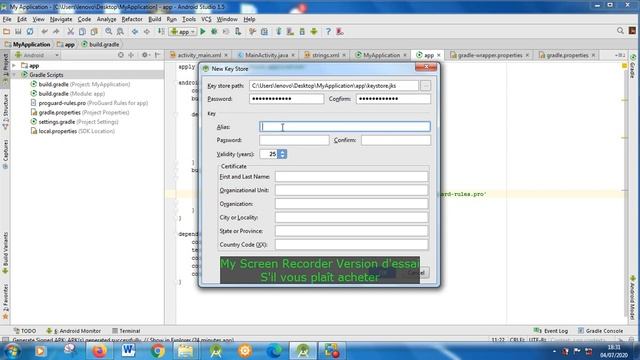Click the Help question mark toolbar icon

tap(328, 31)
